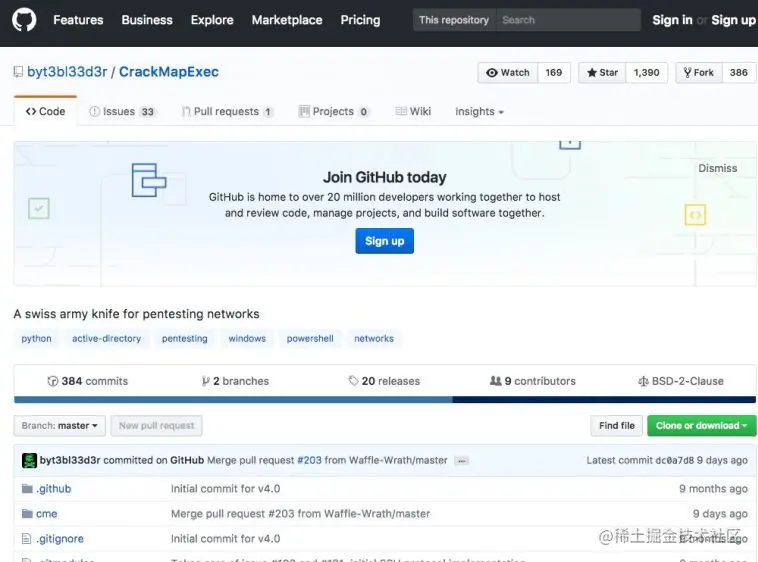Open the .github folder
The image size is (758, 562).
pyautogui.click(x=54, y=489)
